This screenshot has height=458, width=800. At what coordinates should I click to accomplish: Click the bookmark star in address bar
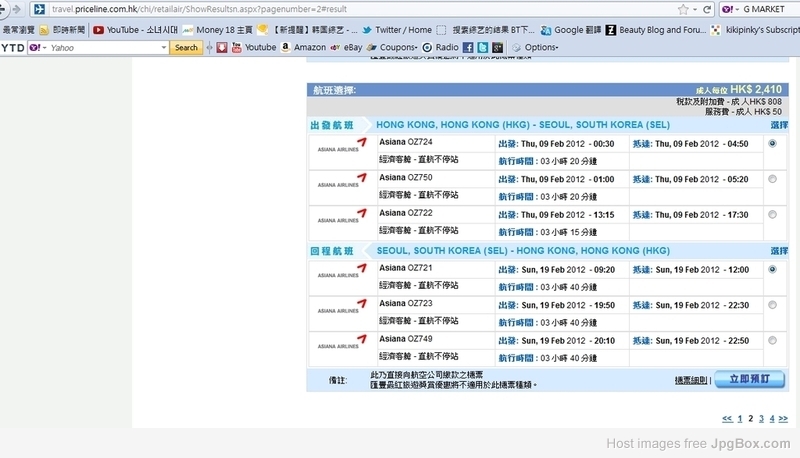(x=683, y=9)
